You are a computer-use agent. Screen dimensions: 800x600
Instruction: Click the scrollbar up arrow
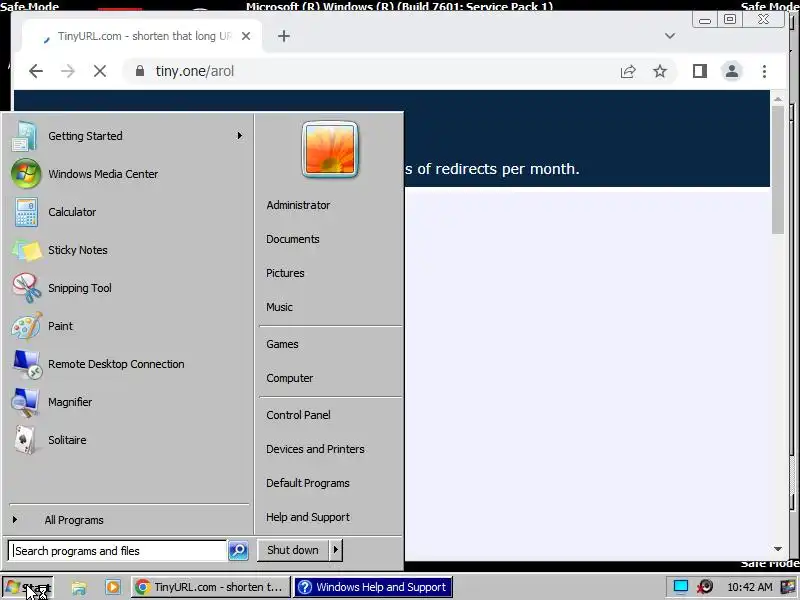click(778, 99)
